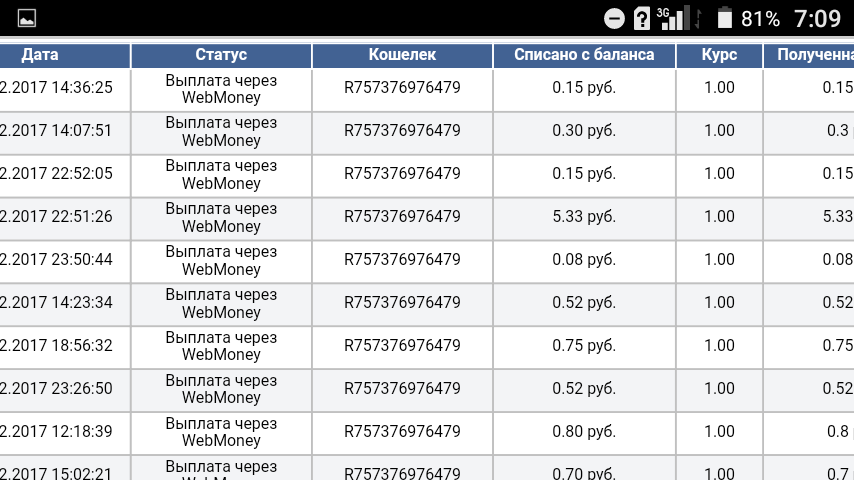
Task: Tap the 5.33 руб. amount cell
Action: pos(584,217)
